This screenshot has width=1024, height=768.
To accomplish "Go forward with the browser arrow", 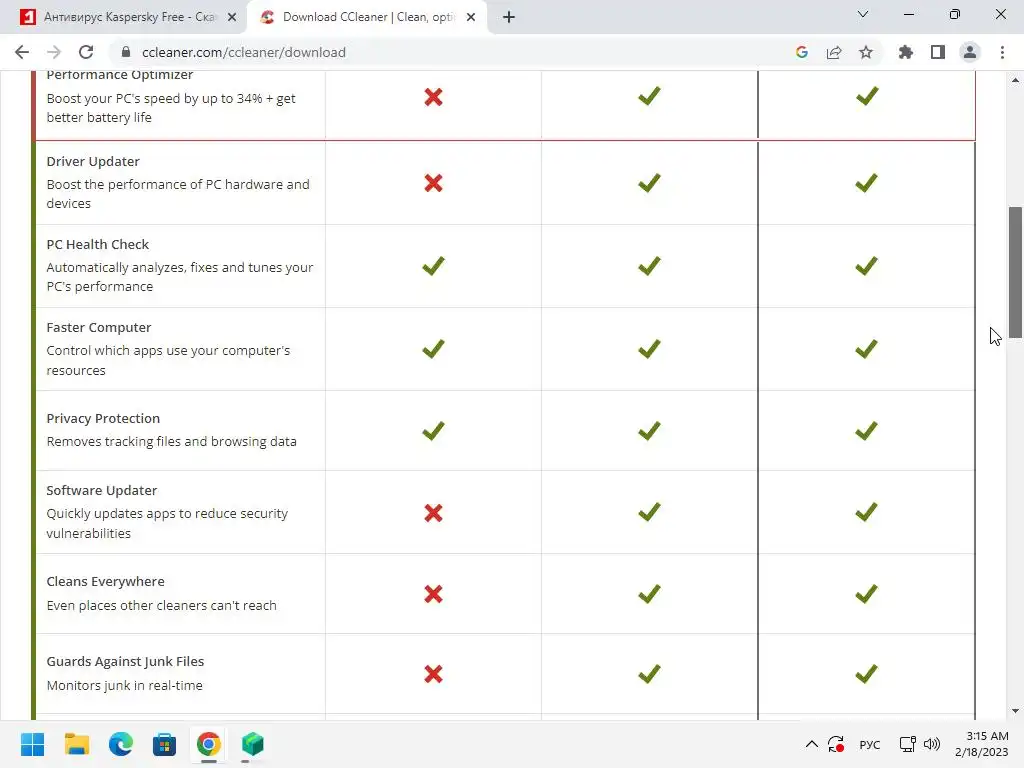I will (x=54, y=52).
